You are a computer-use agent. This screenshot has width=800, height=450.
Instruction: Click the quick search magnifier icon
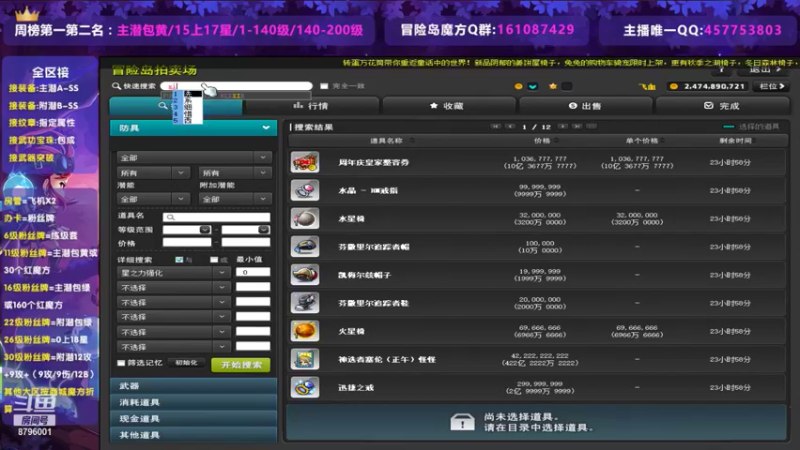click(116, 86)
